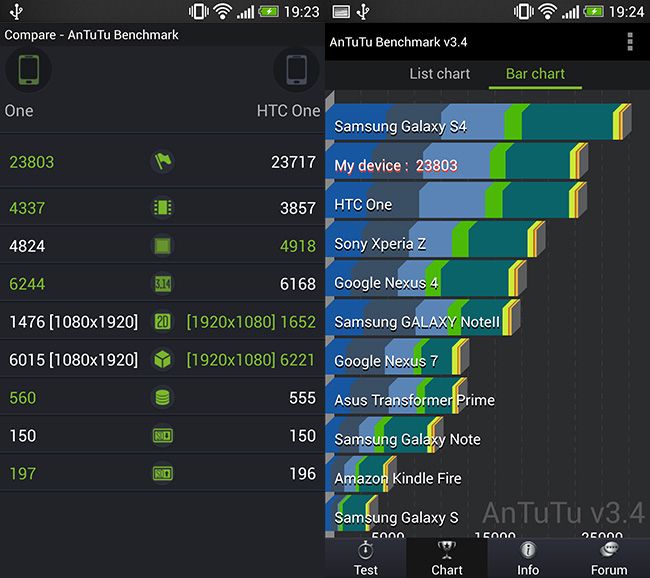The height and width of the screenshot is (578, 650).
Task: Tap the SD write icon in 150 row
Action: (162, 436)
